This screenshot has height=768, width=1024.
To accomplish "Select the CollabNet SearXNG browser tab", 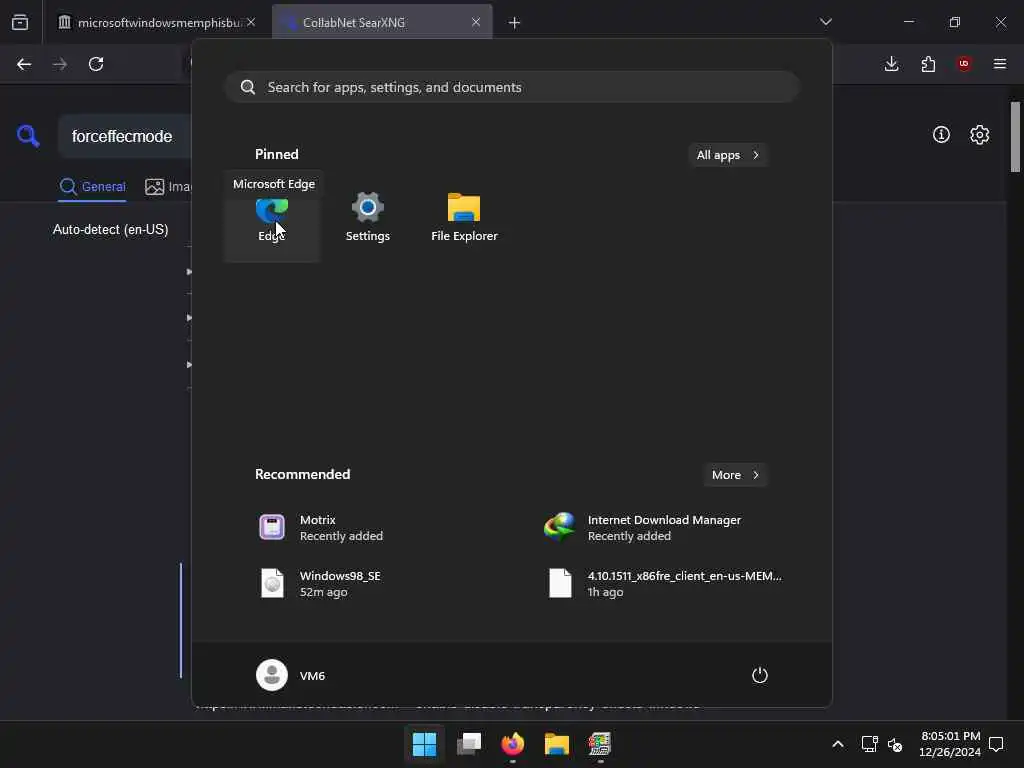I will point(382,22).
